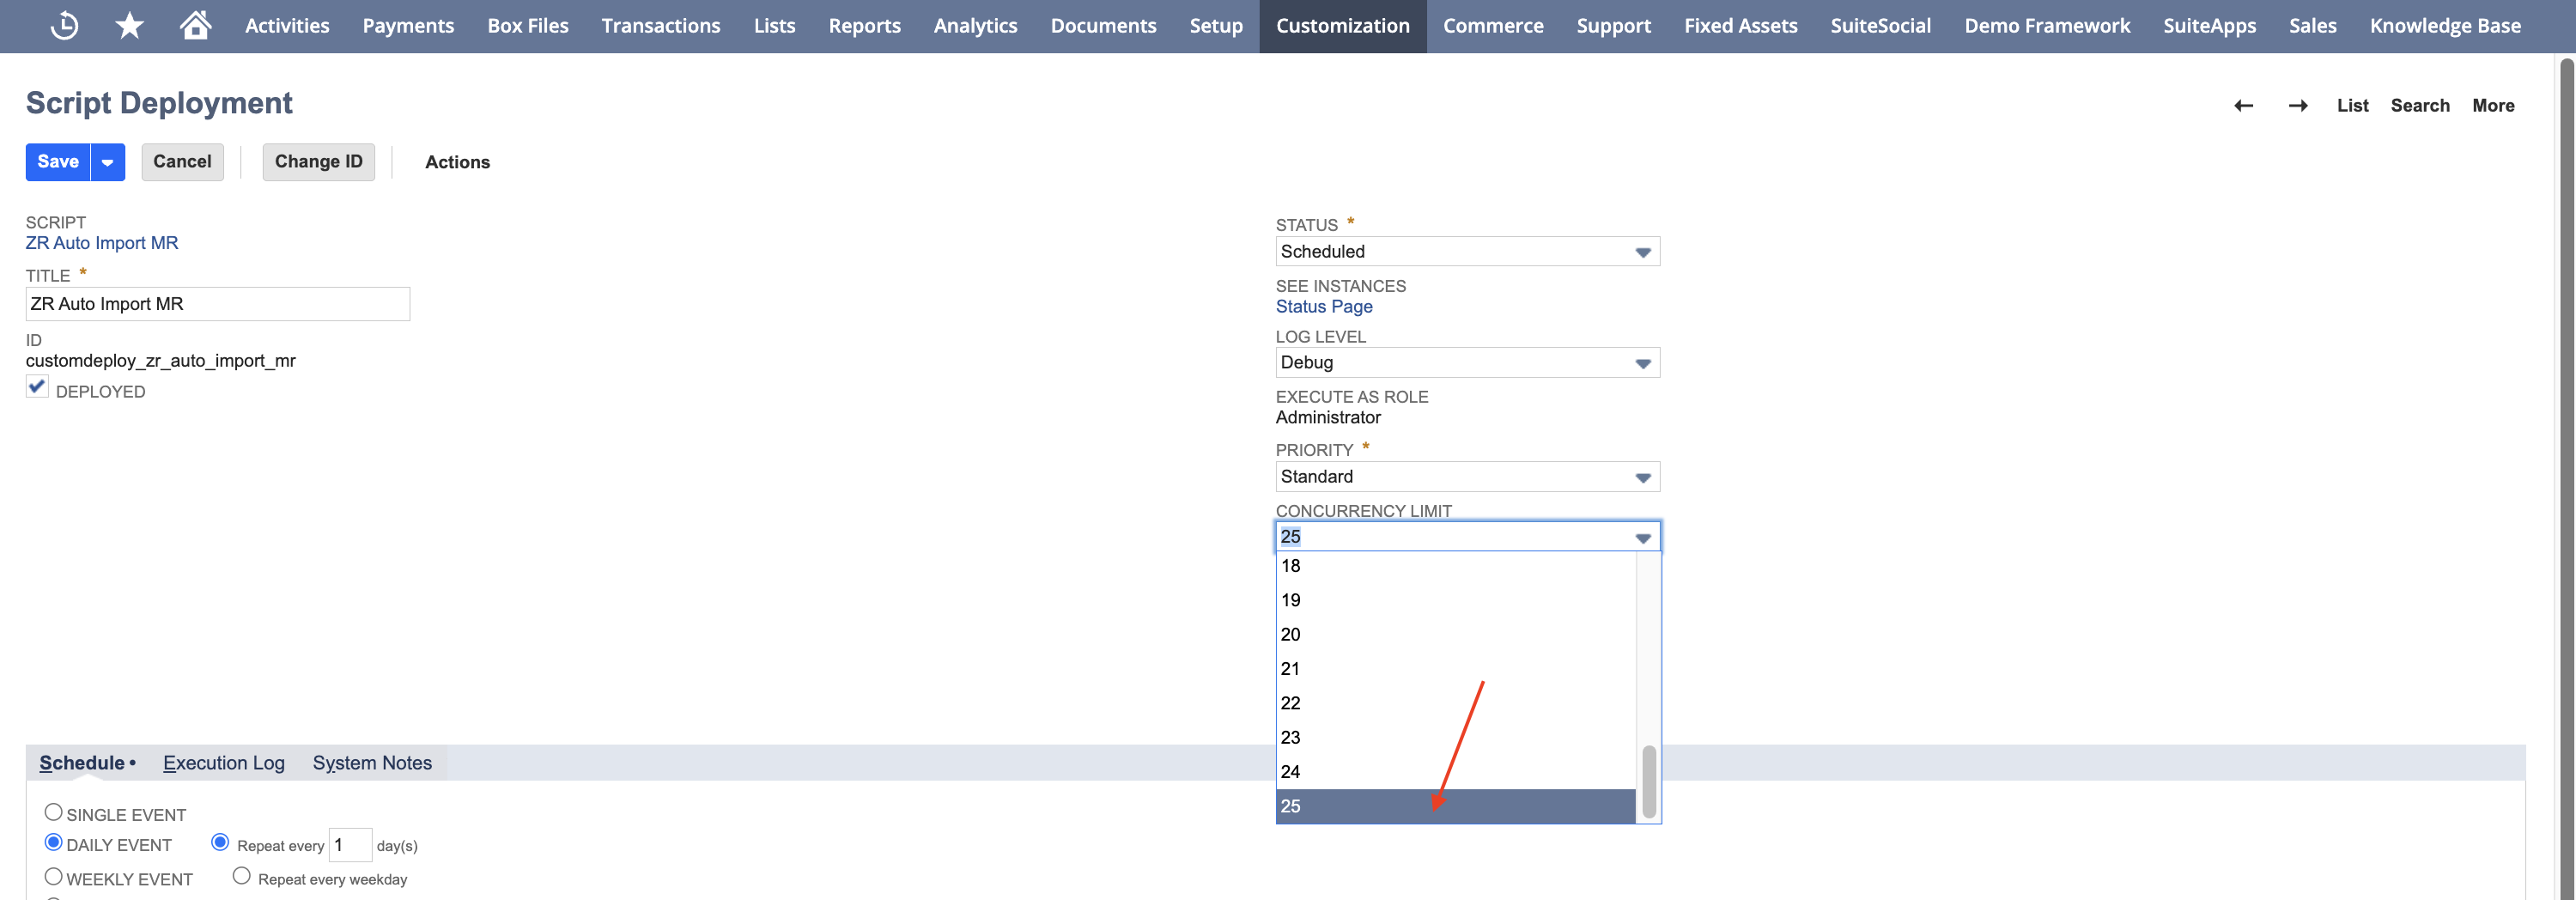This screenshot has width=2576, height=900.
Task: Expand the Priority dropdown showing Standard
Action: (x=1467, y=476)
